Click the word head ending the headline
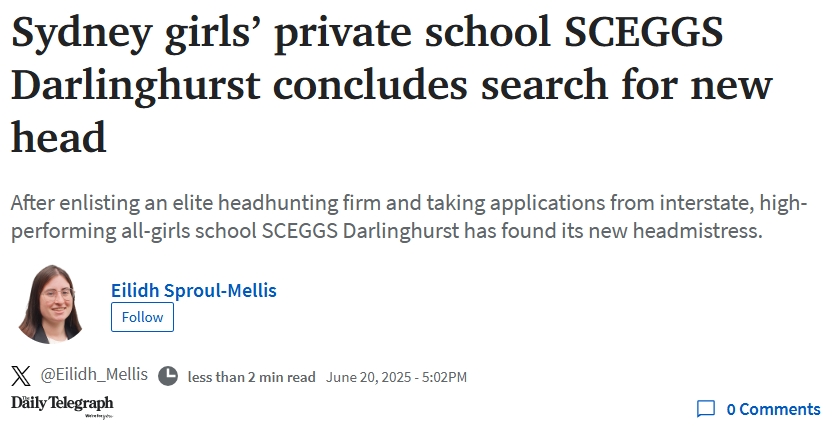Viewport: 829px width, 430px height. 59,137
